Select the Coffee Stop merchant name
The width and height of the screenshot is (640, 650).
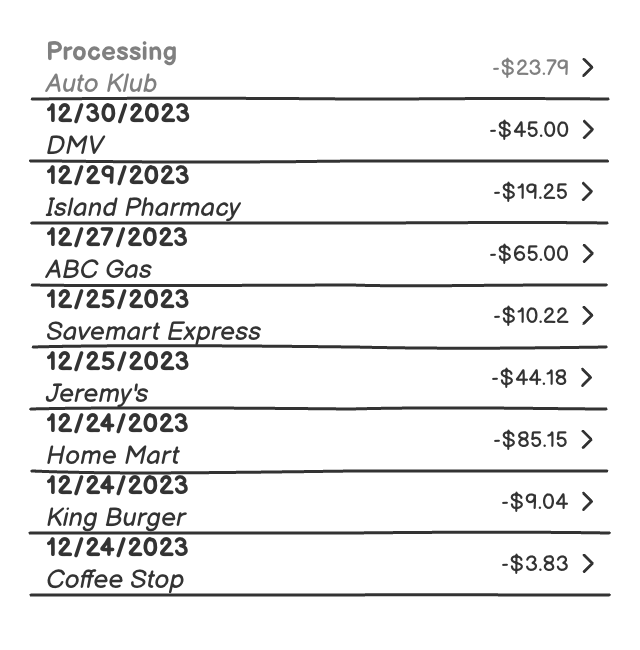[x=115, y=579]
